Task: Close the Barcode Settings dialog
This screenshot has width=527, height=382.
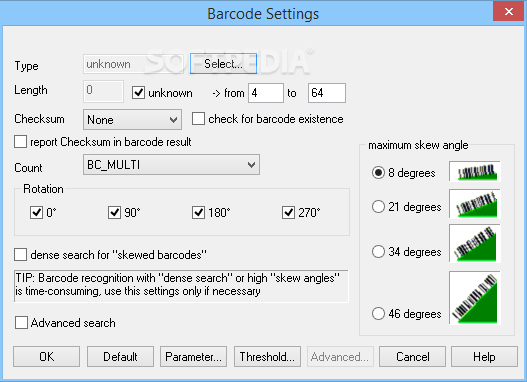Action: coord(509,11)
